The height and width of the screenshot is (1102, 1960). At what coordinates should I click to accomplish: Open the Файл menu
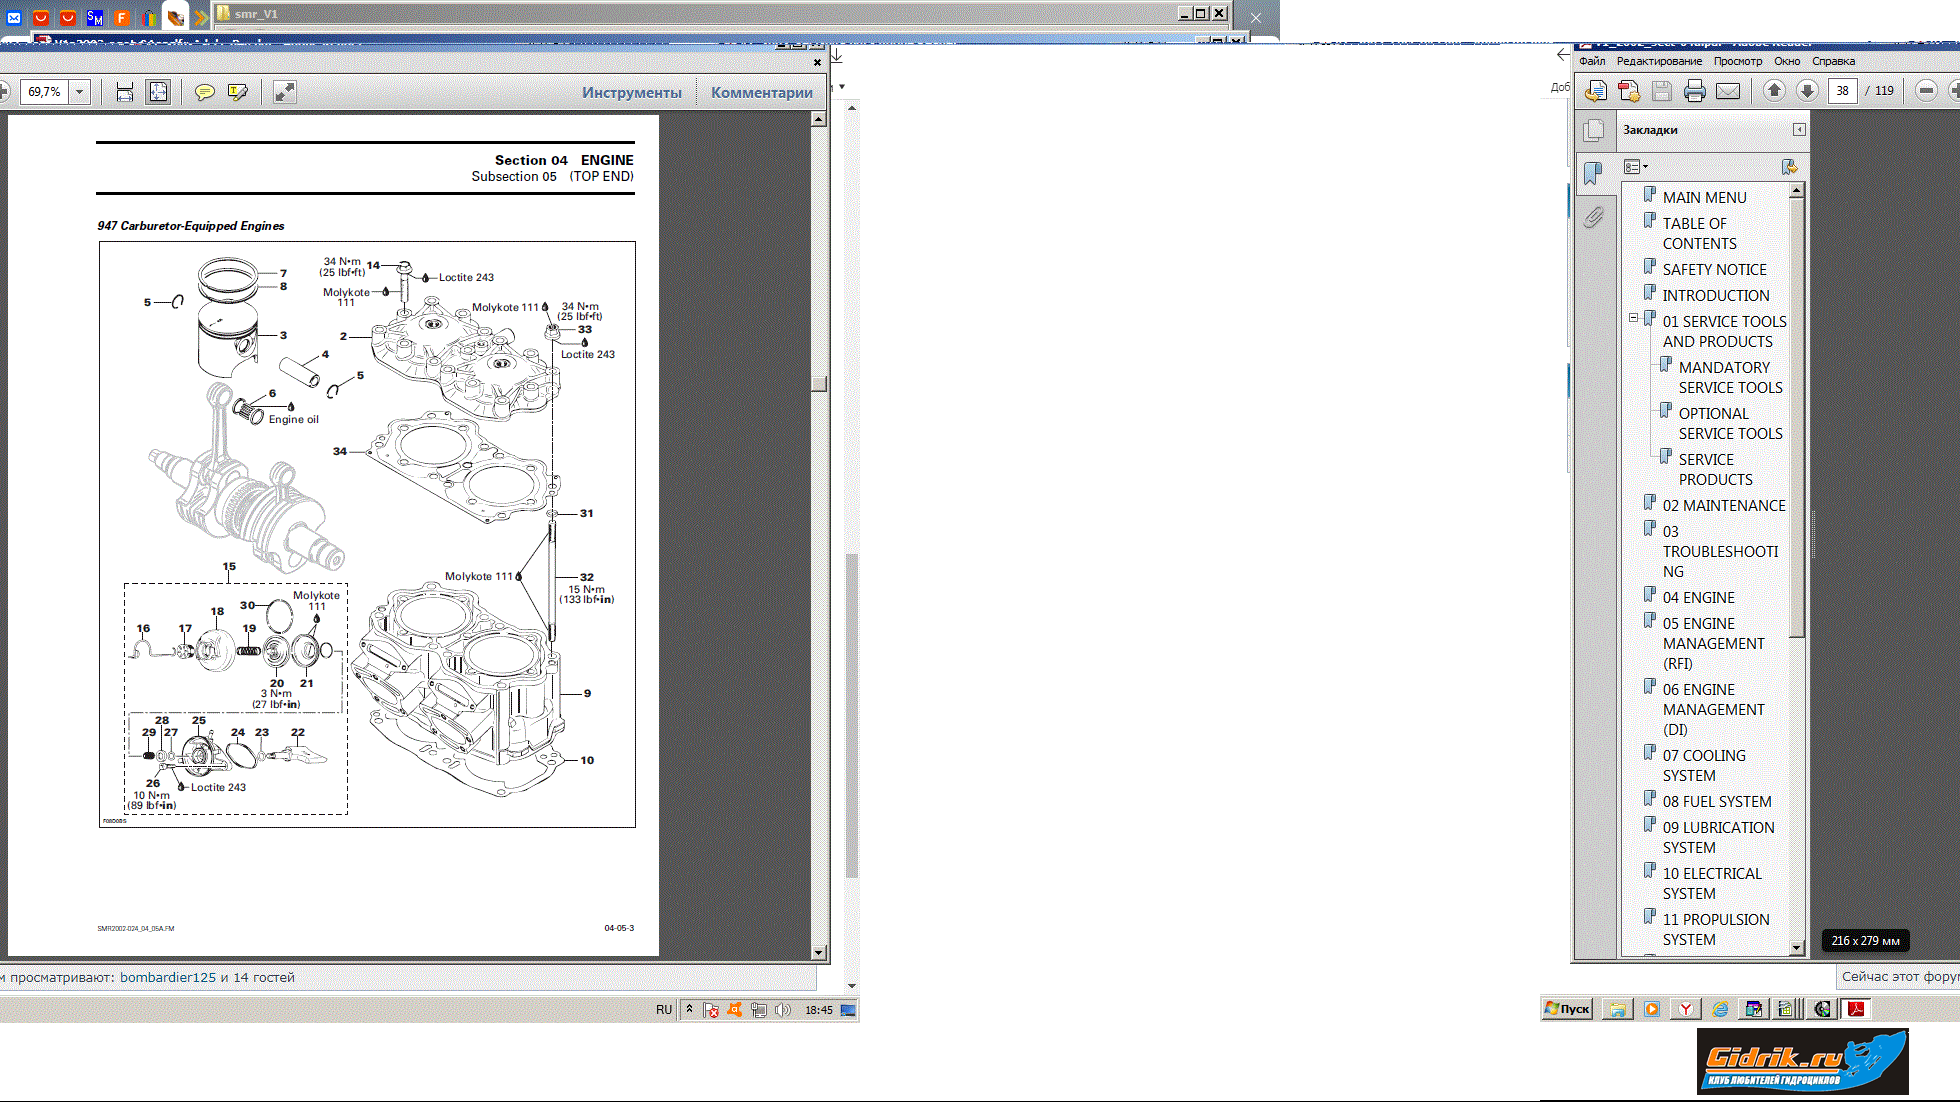[x=1592, y=61]
